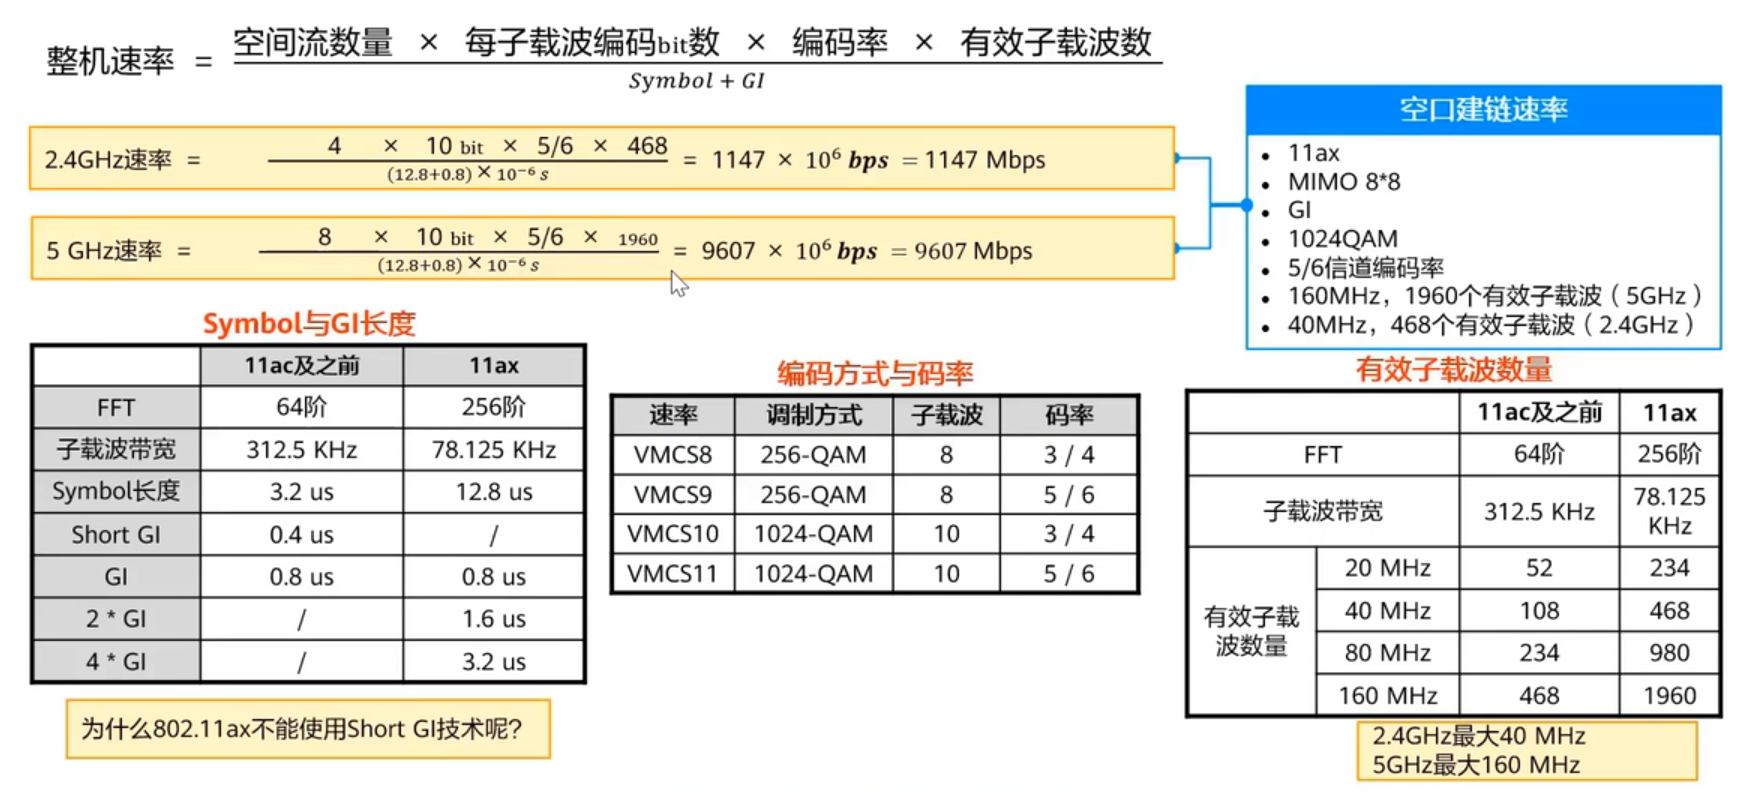Click the "为什么802.11ax不能使用Short GI技术呢?" box
Viewport: 1758px width, 792px height.
pos(308,729)
